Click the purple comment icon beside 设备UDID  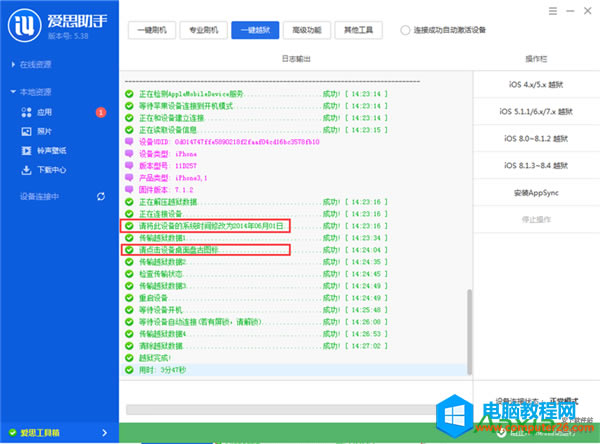click(129, 142)
